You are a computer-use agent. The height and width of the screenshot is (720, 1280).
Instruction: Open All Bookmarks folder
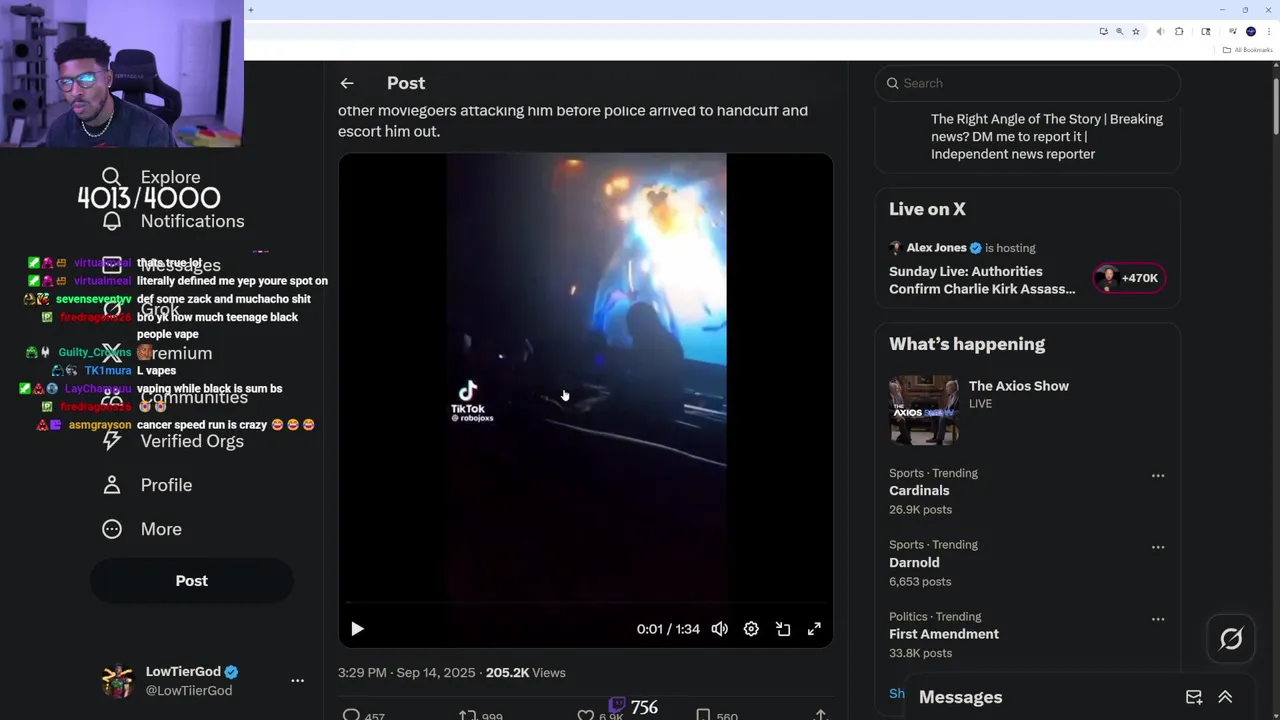(x=1247, y=49)
